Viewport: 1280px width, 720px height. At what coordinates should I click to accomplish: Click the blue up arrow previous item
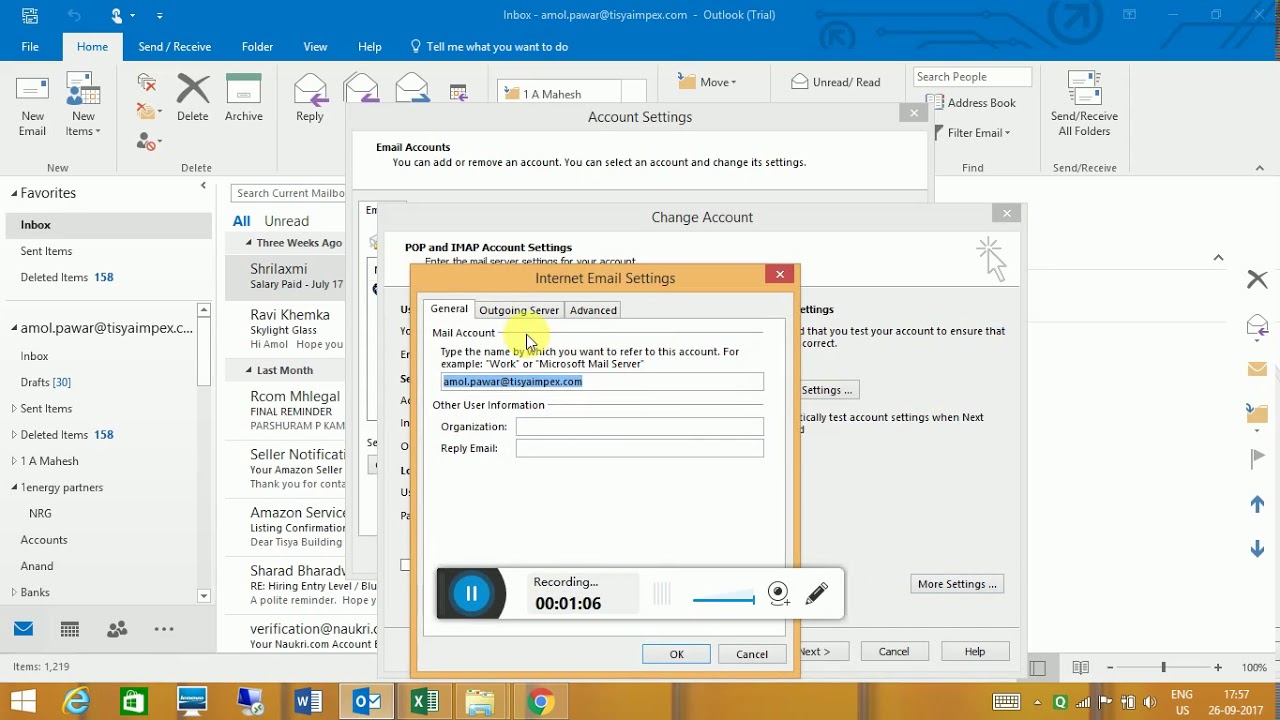1257,505
